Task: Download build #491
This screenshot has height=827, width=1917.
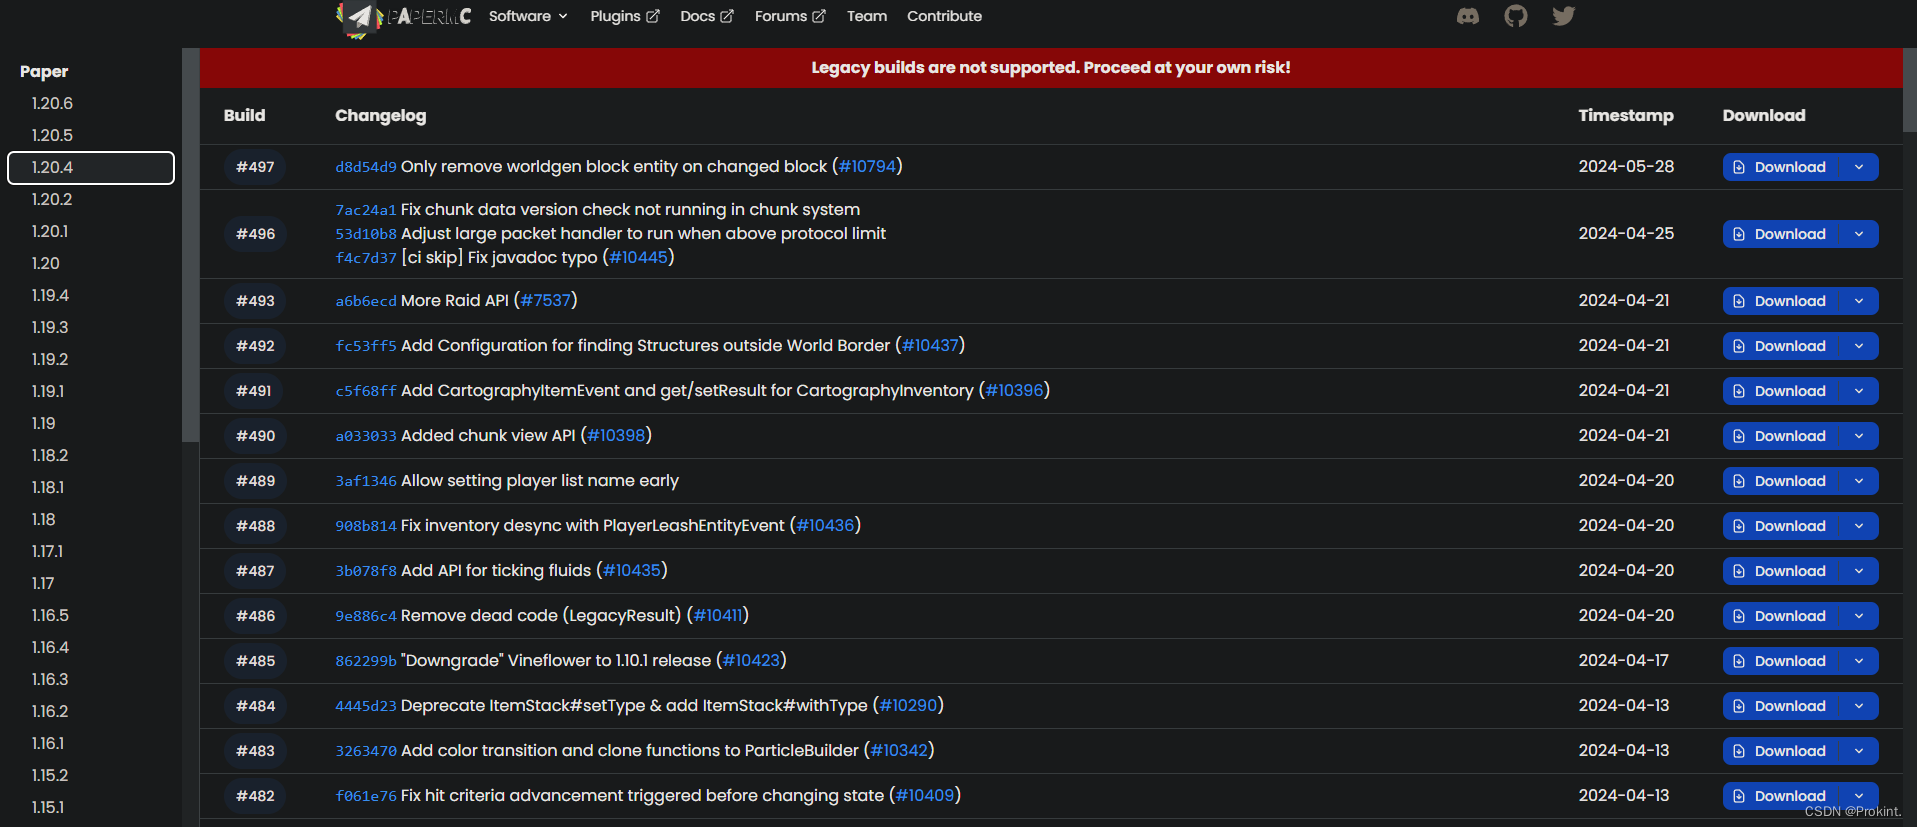Action: [1781, 391]
